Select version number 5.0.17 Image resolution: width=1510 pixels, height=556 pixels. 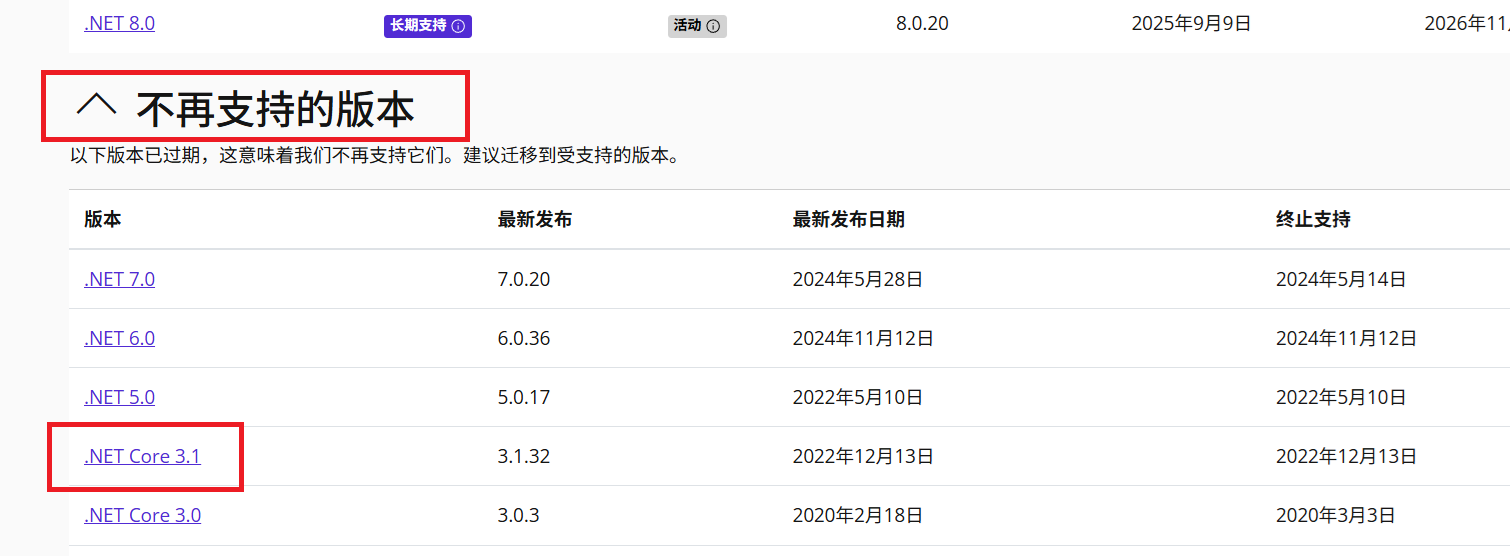pos(524,398)
